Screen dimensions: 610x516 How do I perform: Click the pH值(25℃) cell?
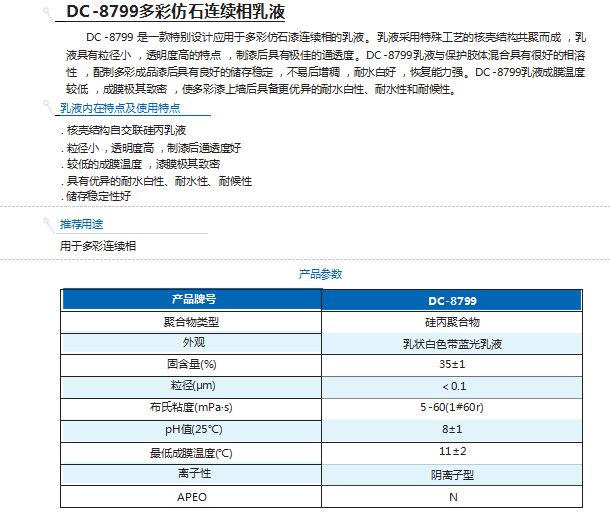[x=191, y=431]
